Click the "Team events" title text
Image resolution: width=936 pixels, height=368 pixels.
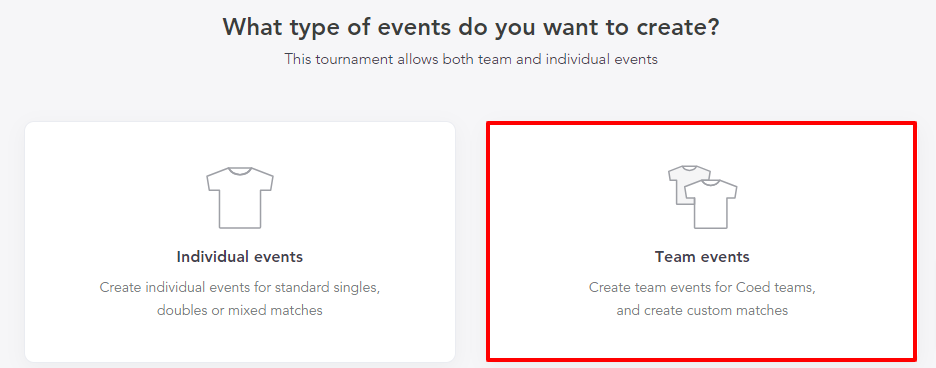click(702, 257)
